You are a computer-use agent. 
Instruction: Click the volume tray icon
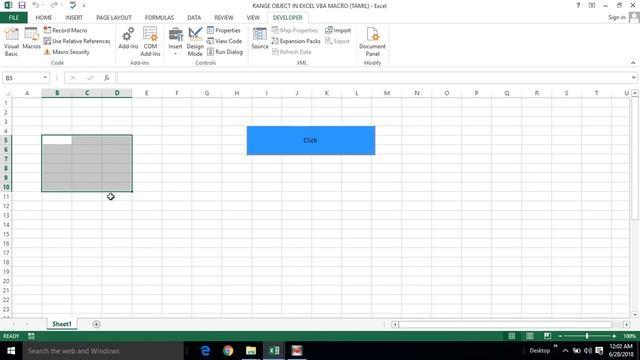[x=588, y=351]
